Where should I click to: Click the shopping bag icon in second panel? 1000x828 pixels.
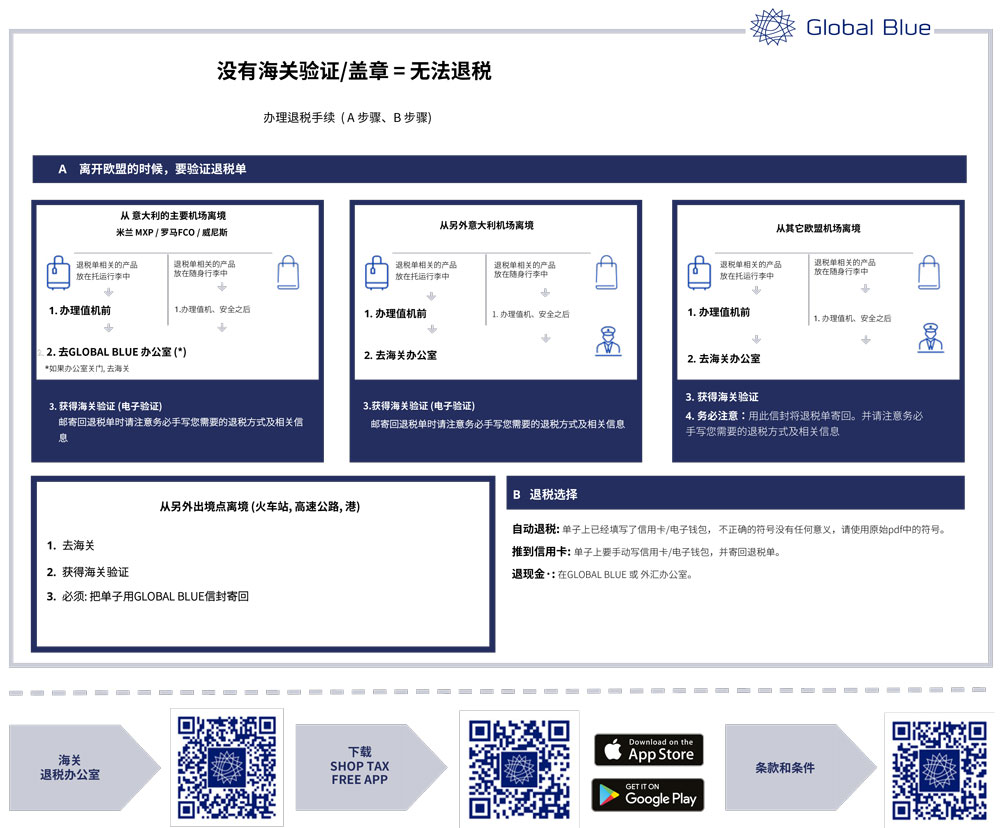click(606, 272)
